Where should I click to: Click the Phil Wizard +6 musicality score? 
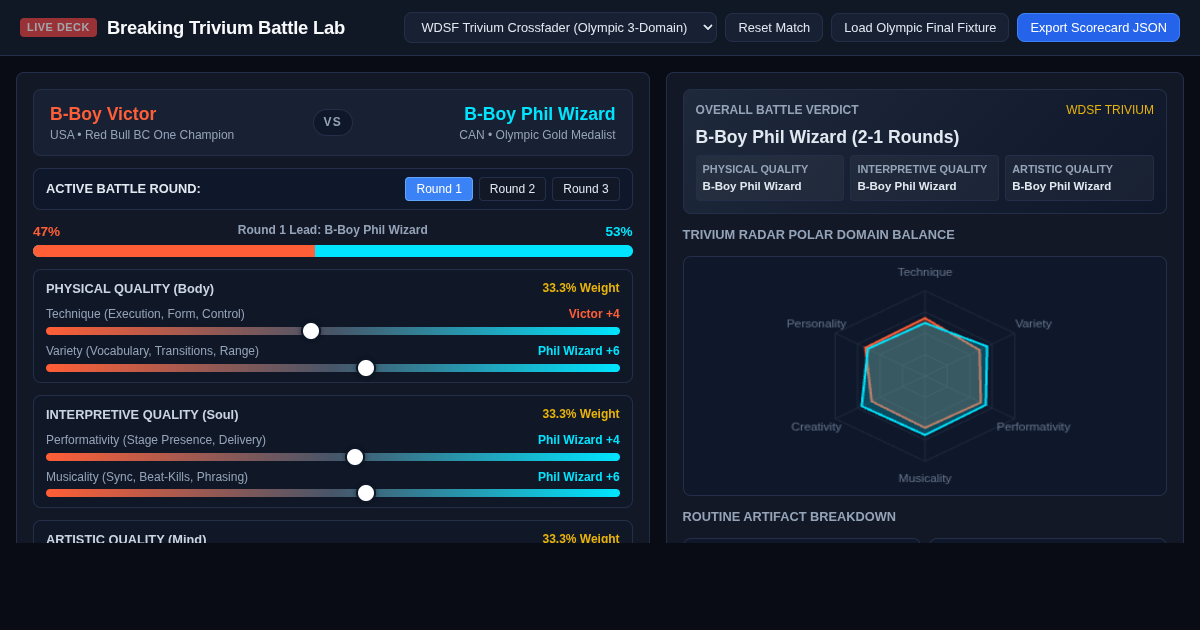point(579,477)
